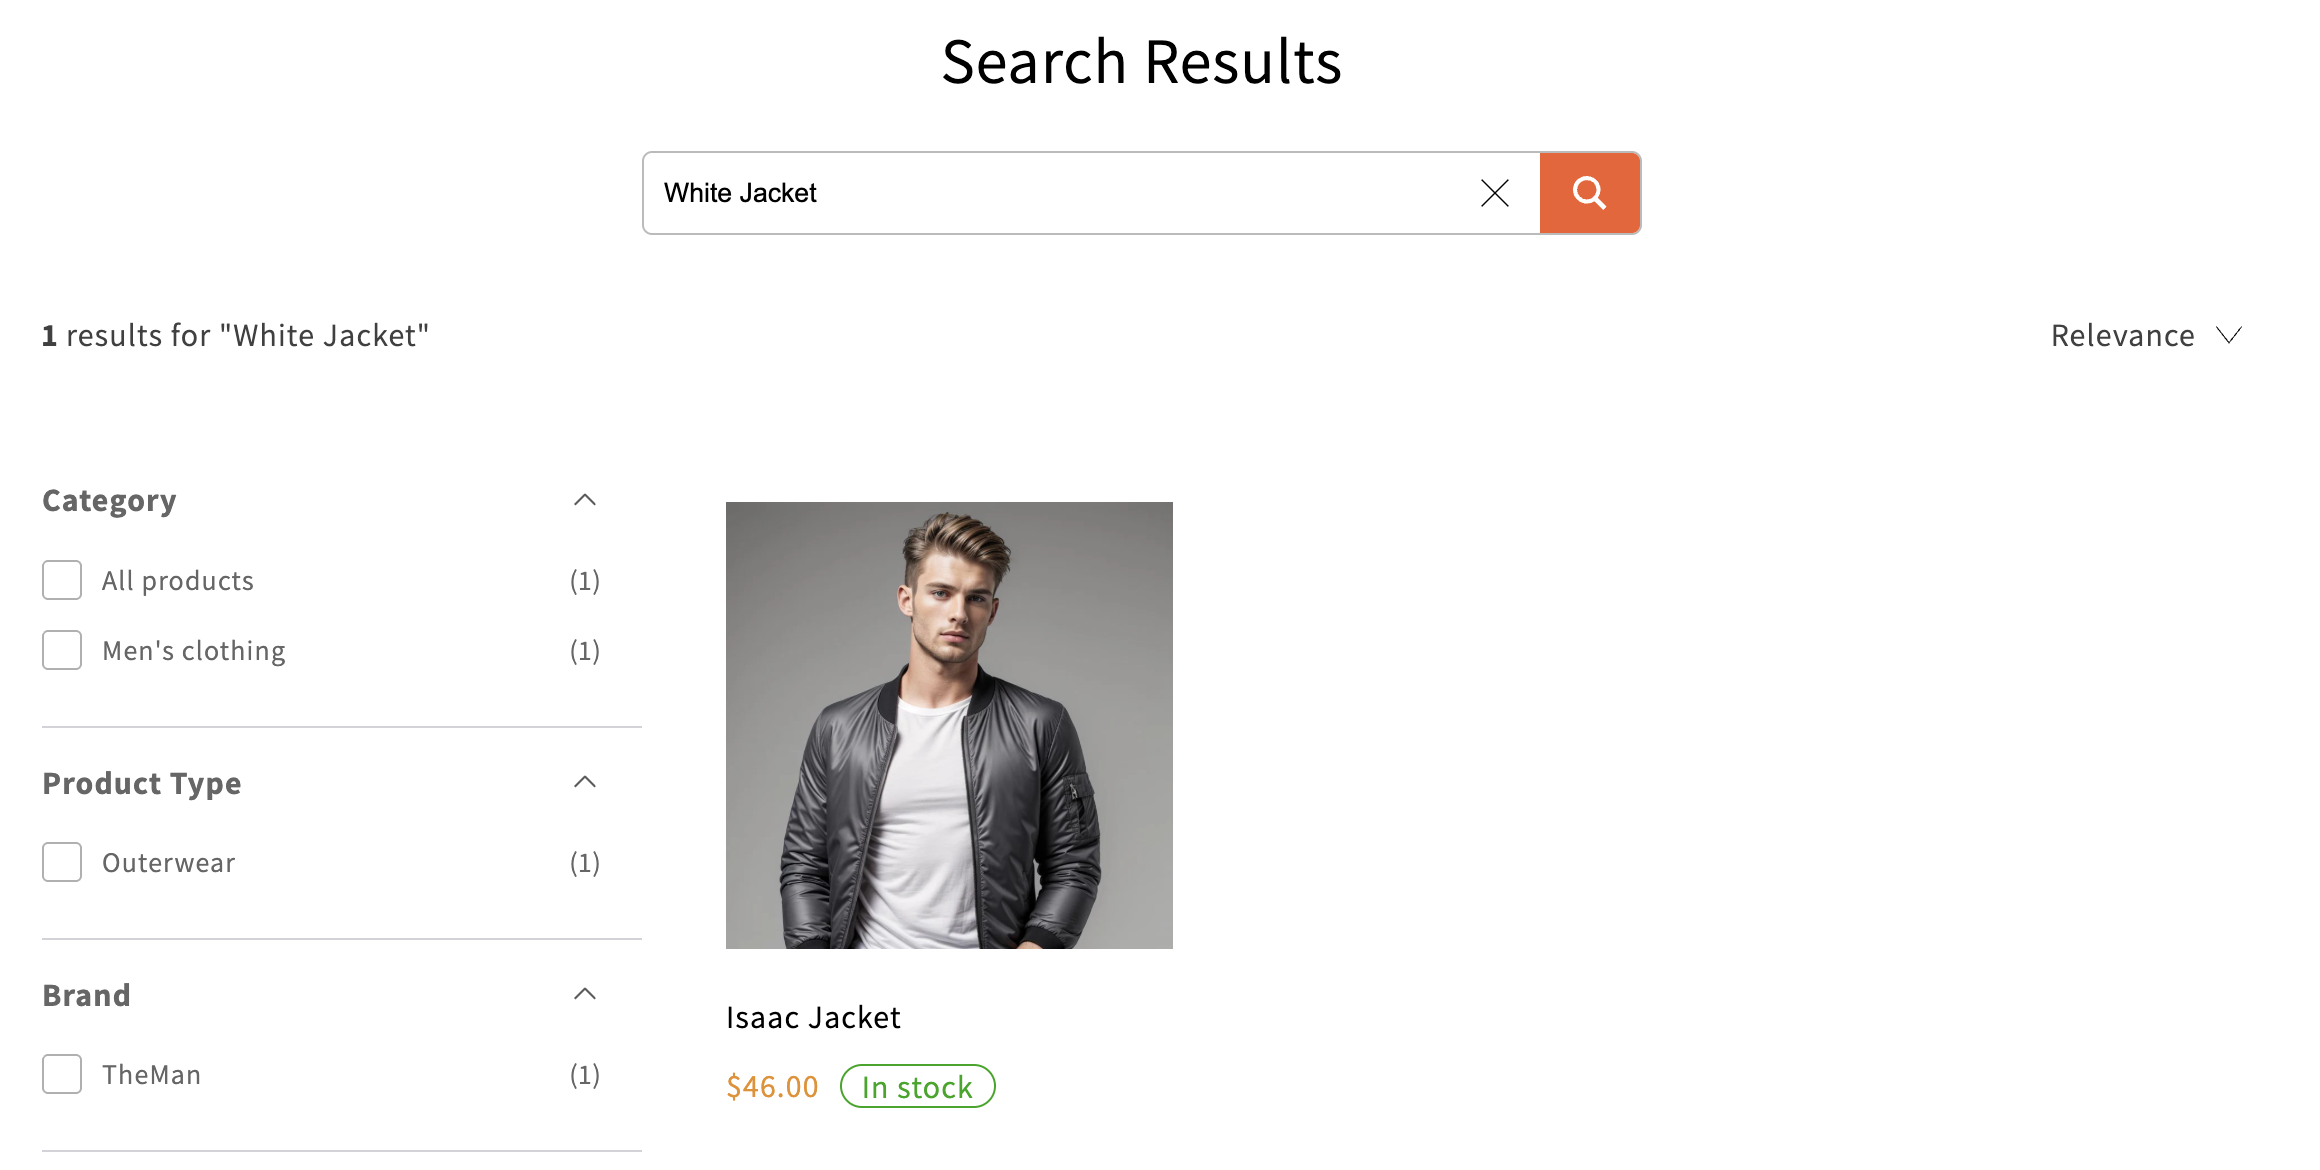Enable the Outerwear filter checkbox

pyautogui.click(x=62, y=862)
